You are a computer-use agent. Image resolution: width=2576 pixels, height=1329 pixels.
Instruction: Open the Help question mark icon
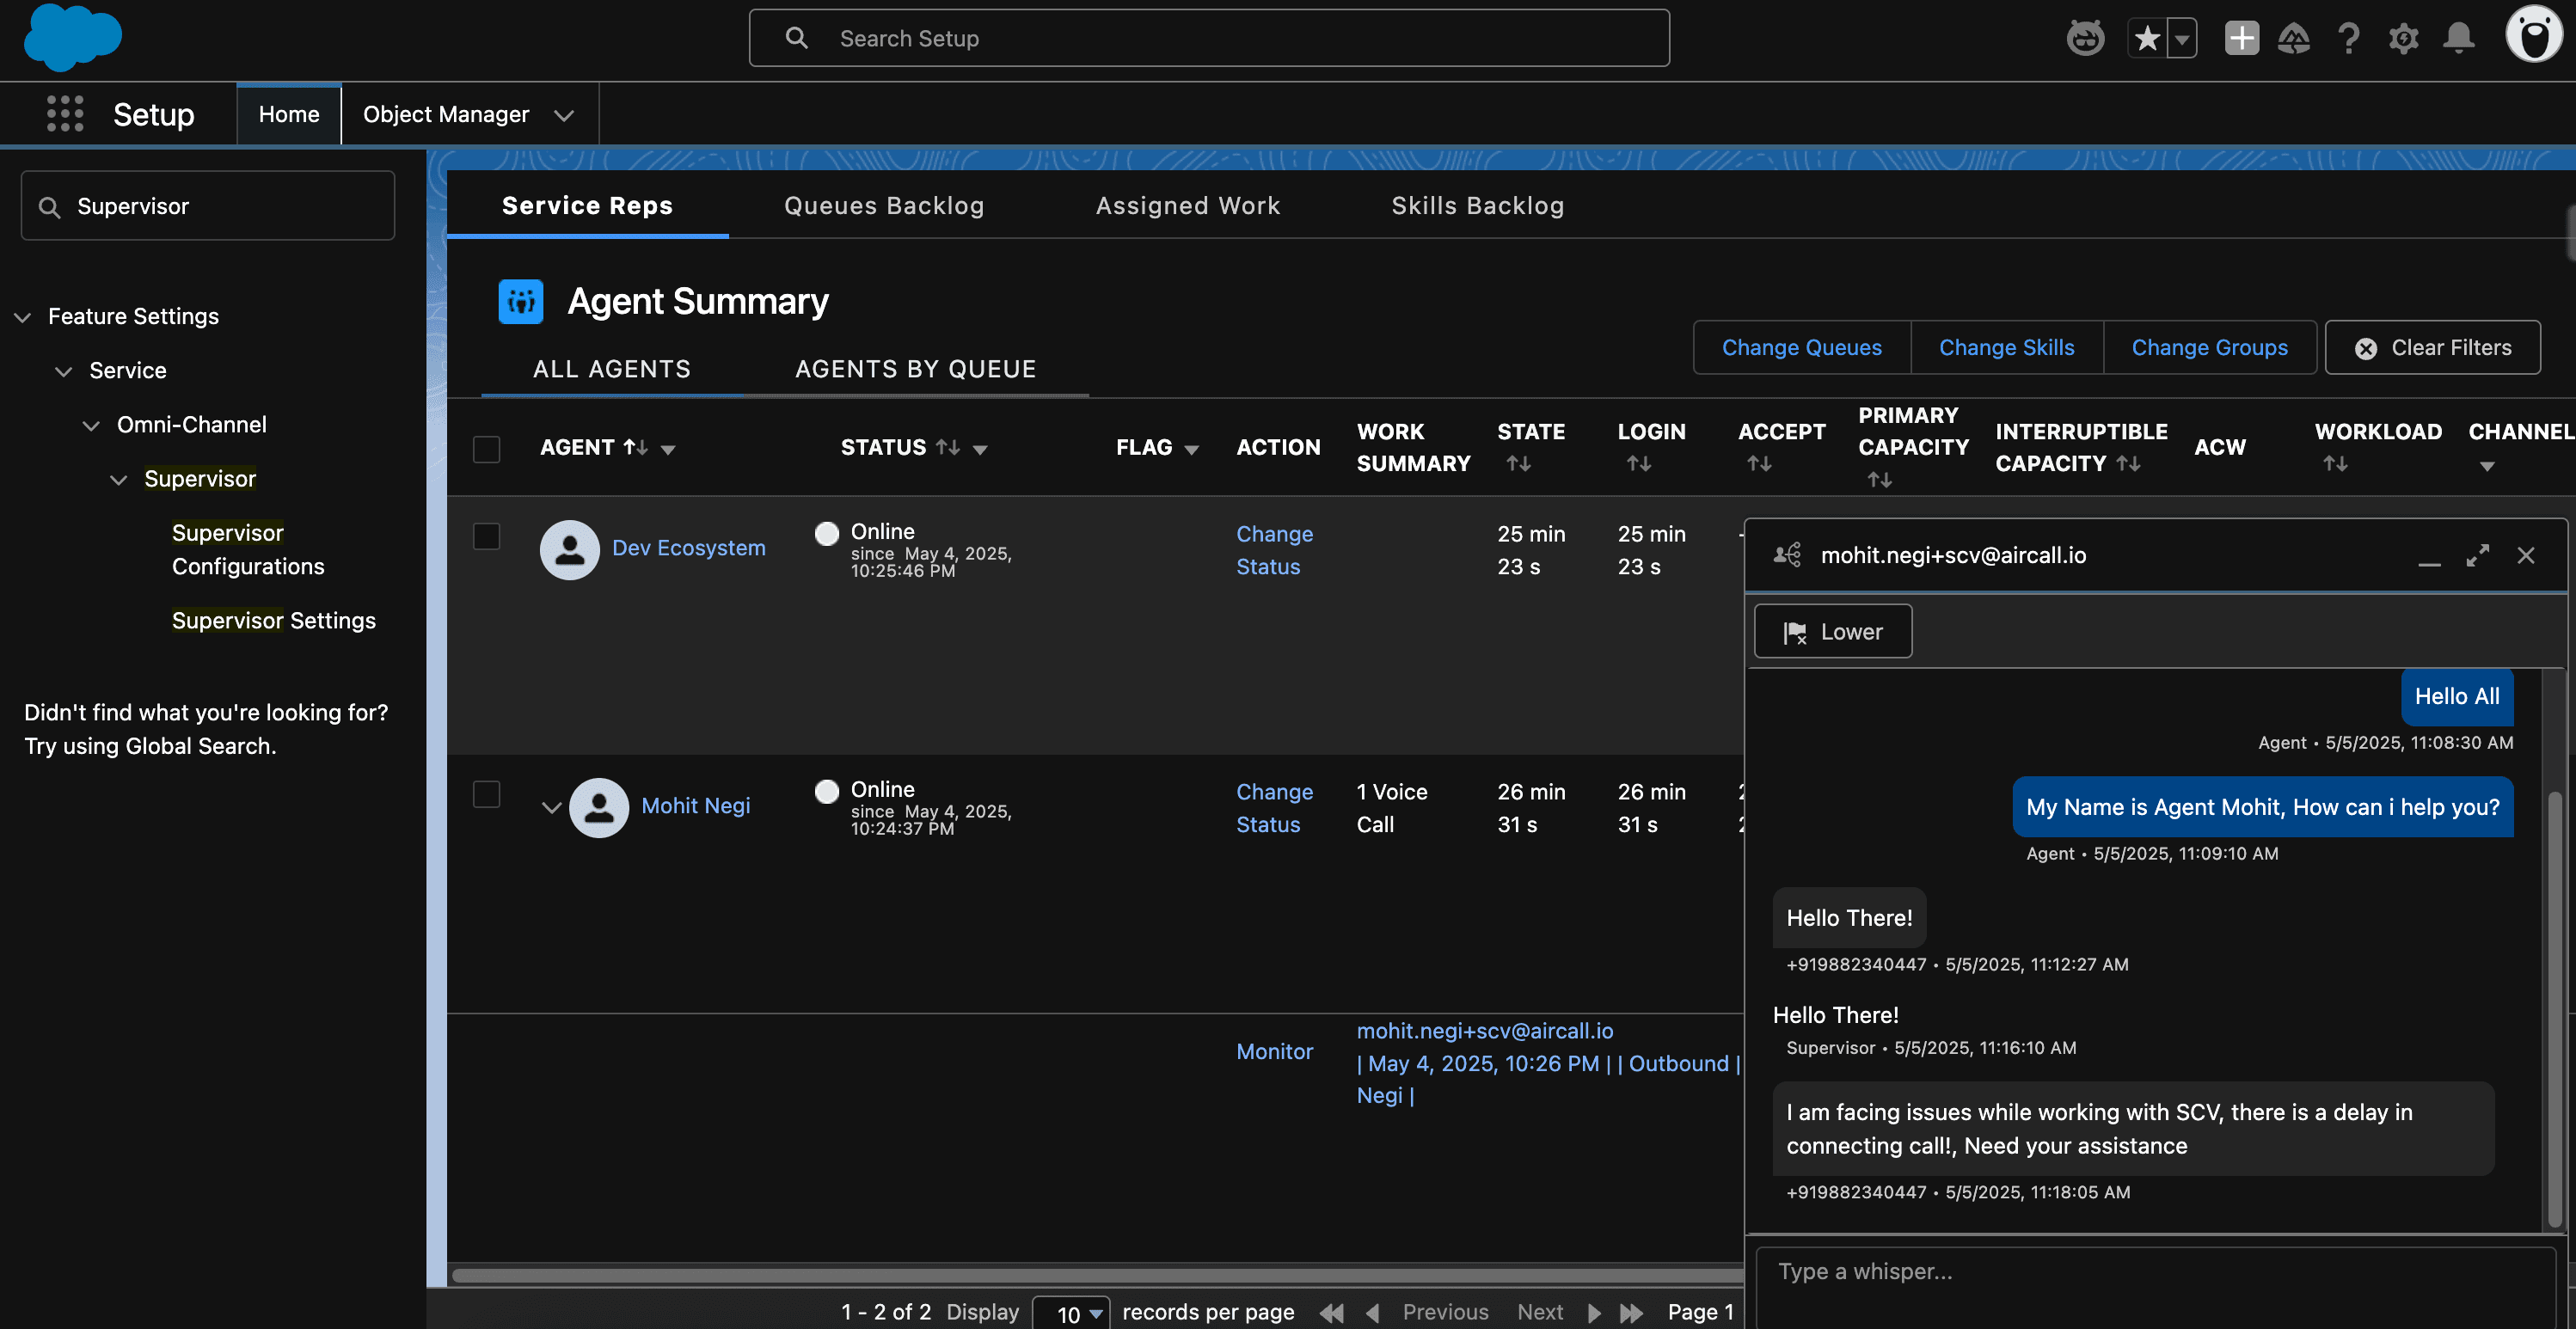(2349, 38)
